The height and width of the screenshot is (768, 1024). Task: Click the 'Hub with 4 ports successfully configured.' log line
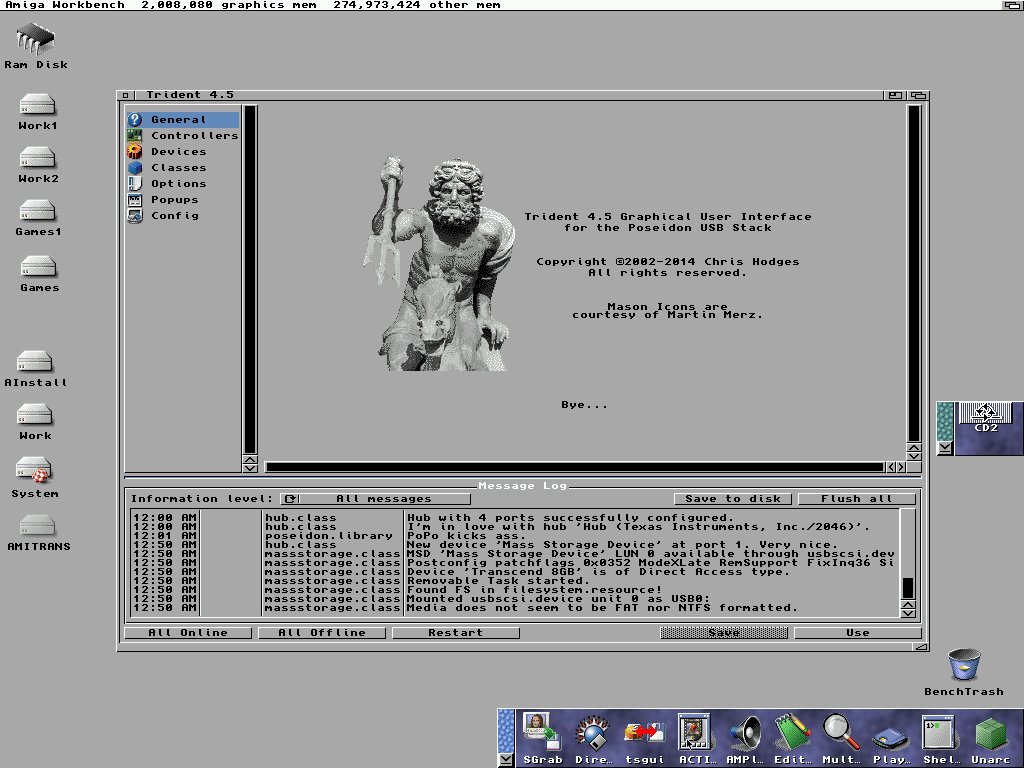pos(570,518)
